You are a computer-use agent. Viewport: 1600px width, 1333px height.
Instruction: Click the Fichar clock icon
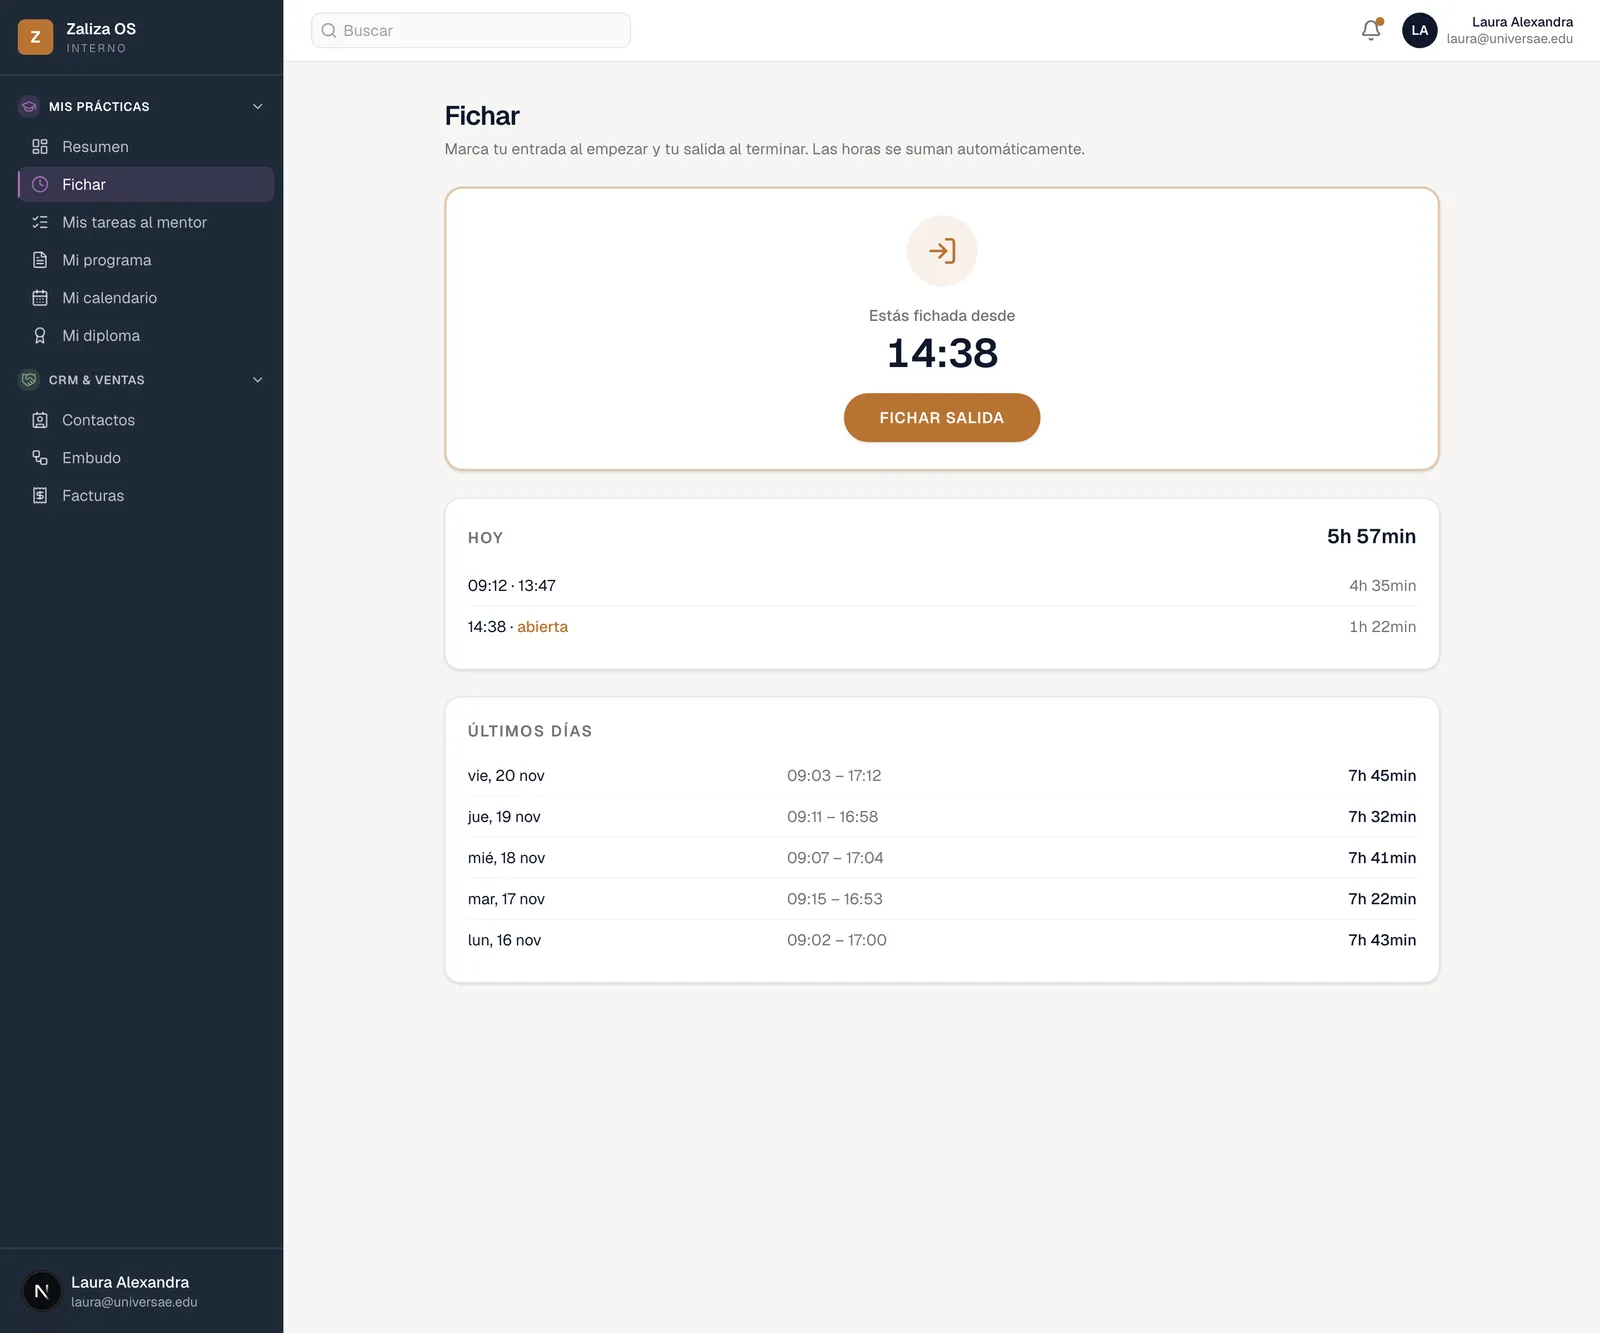[x=40, y=185]
